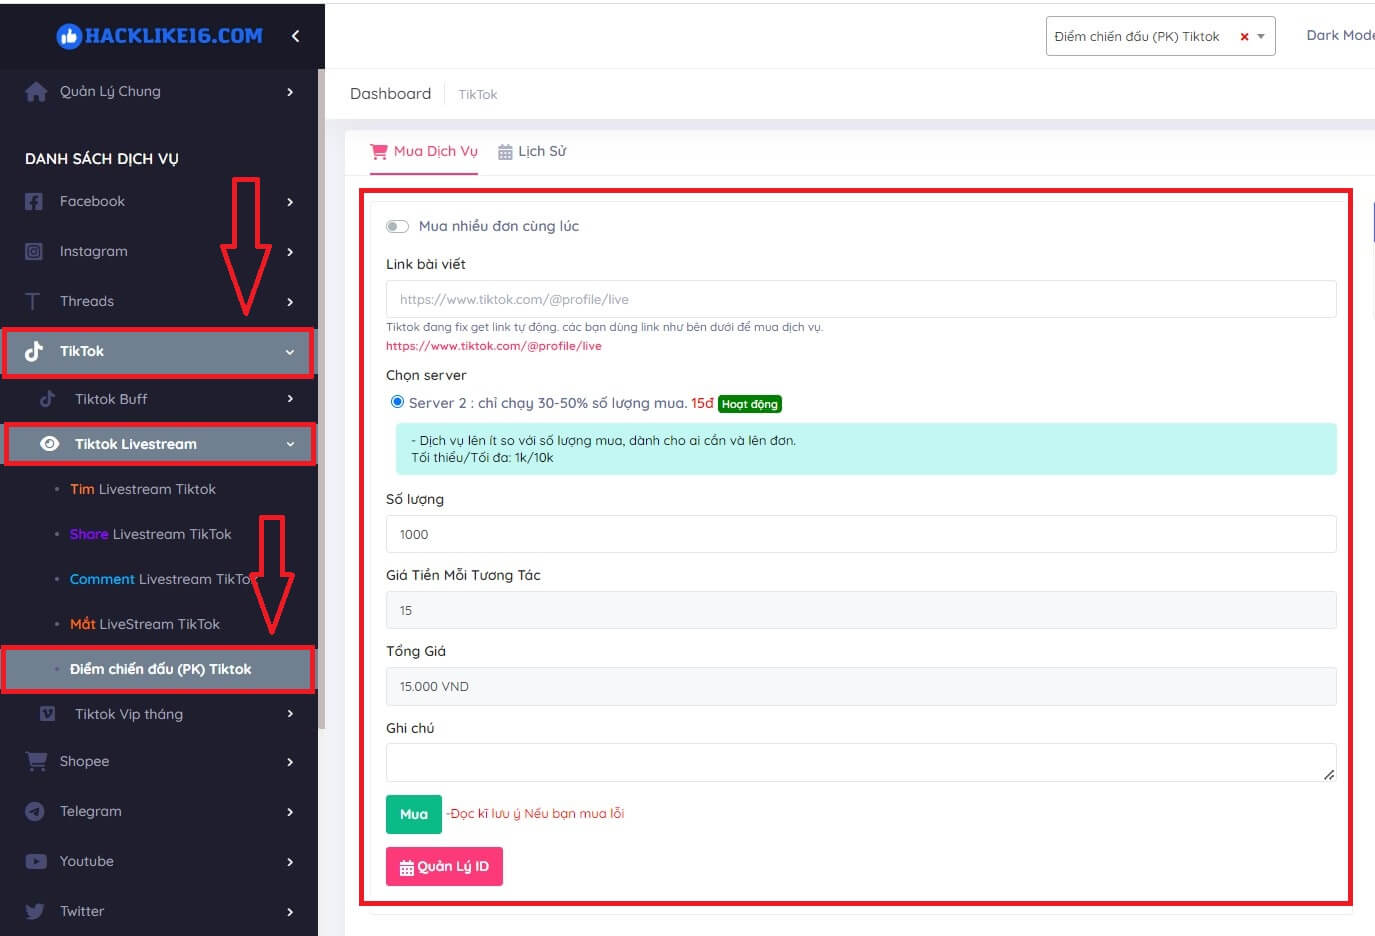Click the Shopee cart icon in sidebar

tap(35, 761)
